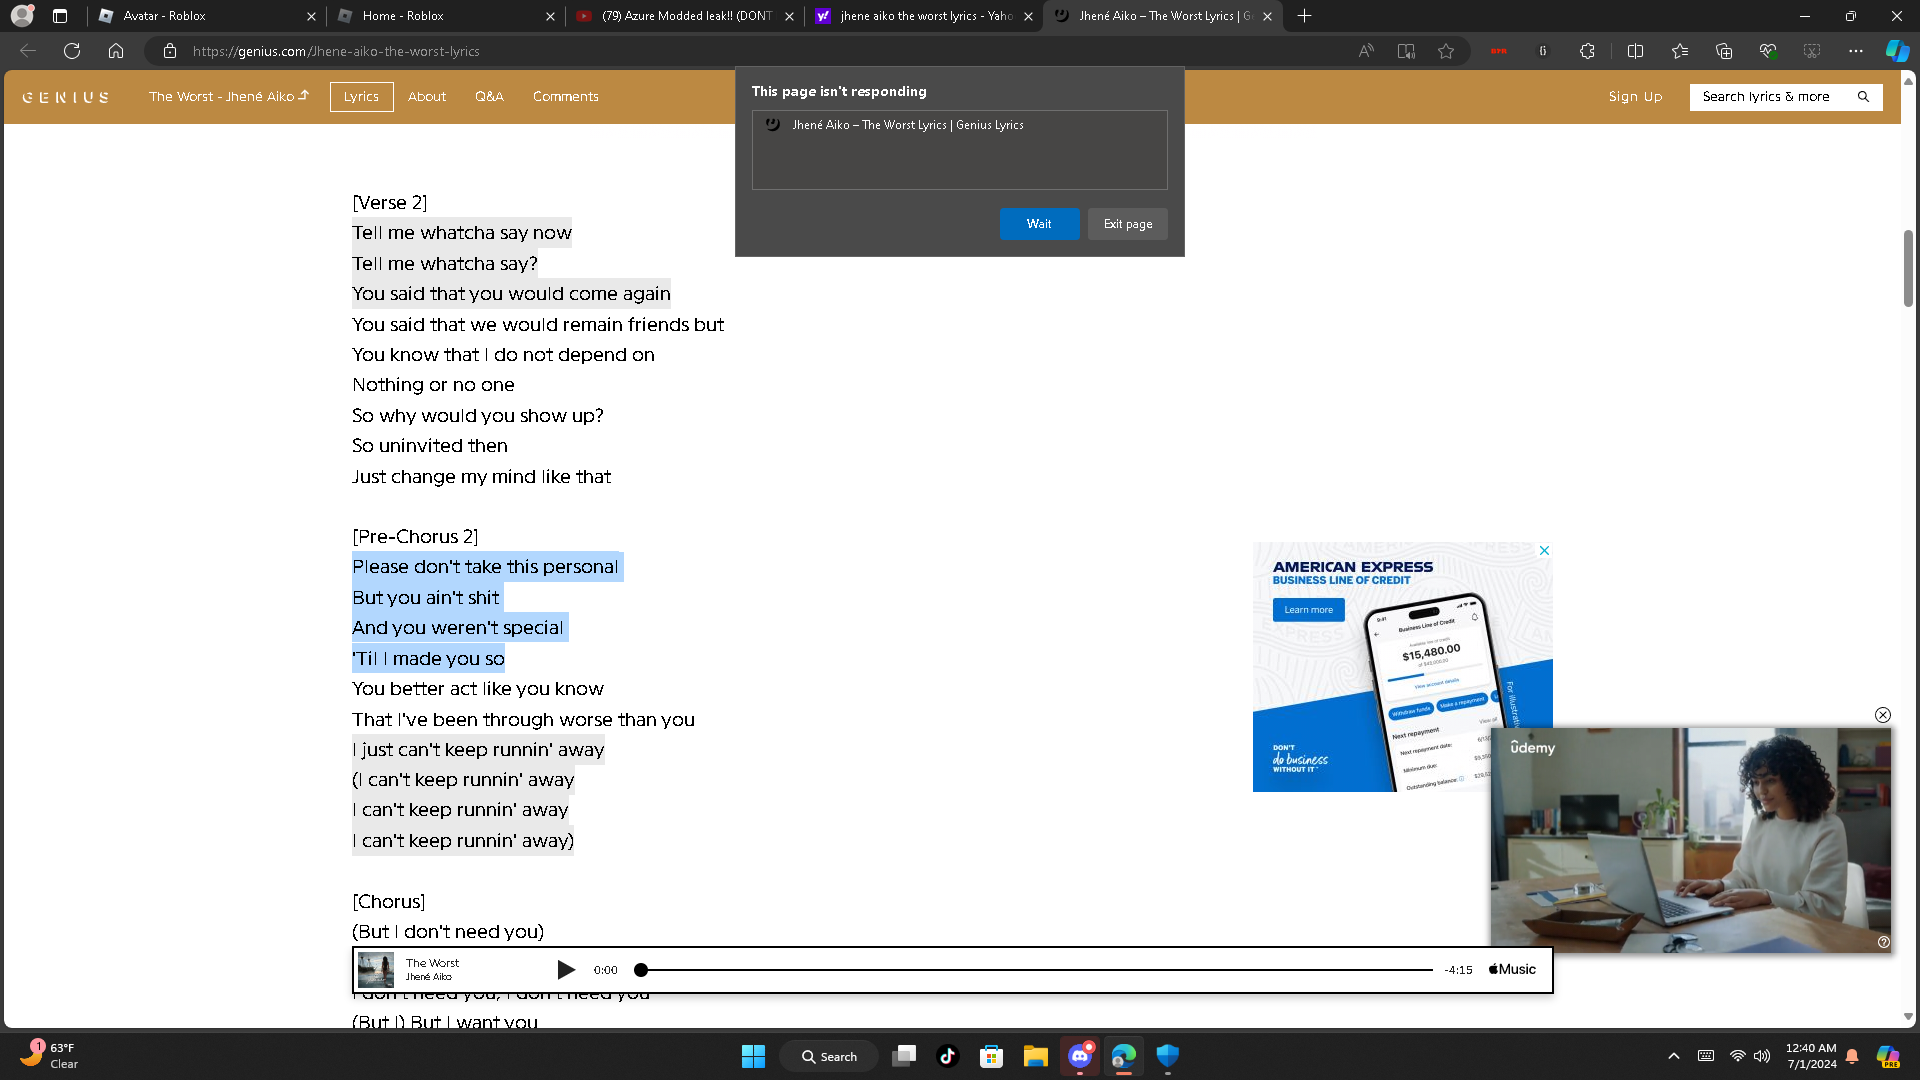Image resolution: width=1920 pixels, height=1080 pixels.
Task: Close the floating Udemy video ad
Action: [1883, 715]
